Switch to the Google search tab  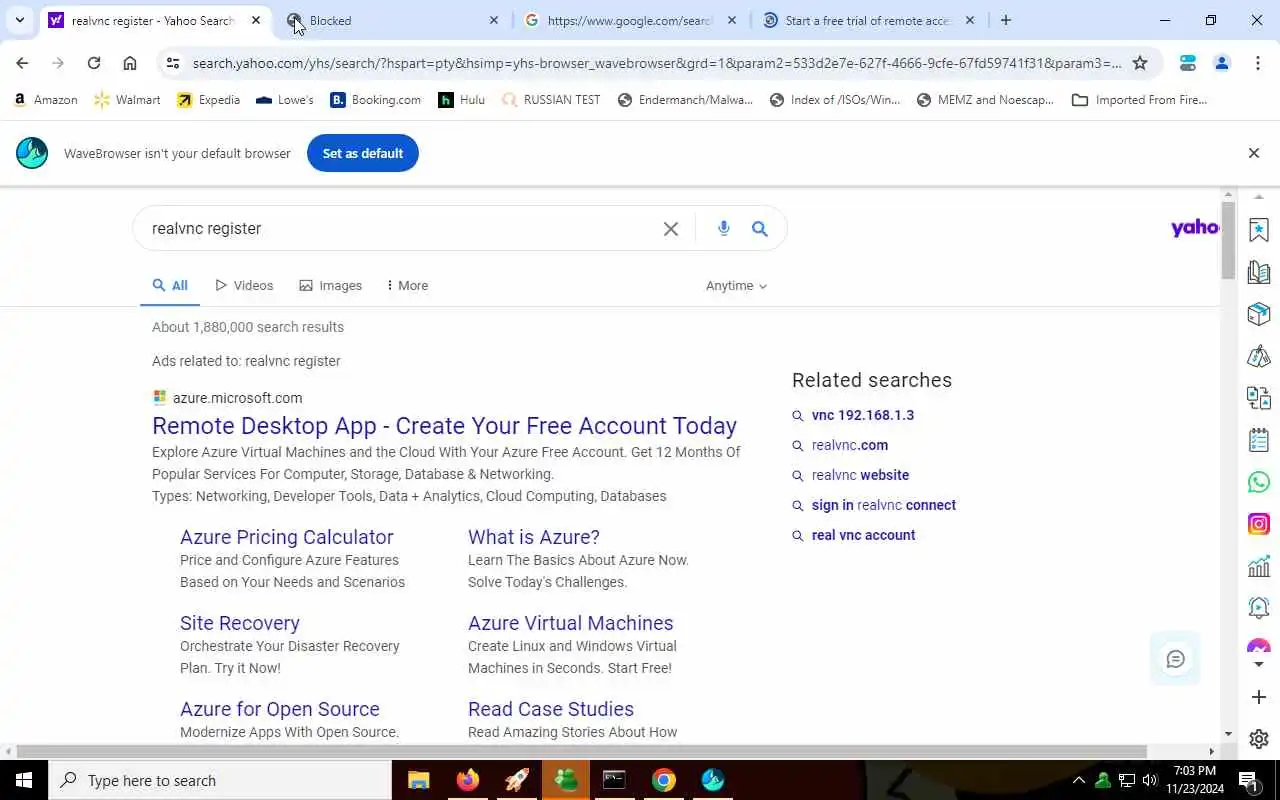click(x=630, y=20)
